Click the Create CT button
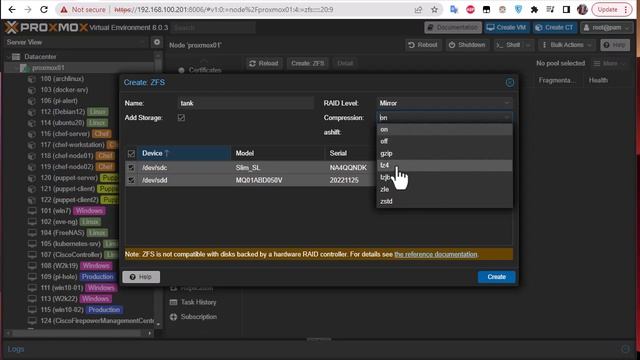This screenshot has height=360, width=640. point(555,27)
